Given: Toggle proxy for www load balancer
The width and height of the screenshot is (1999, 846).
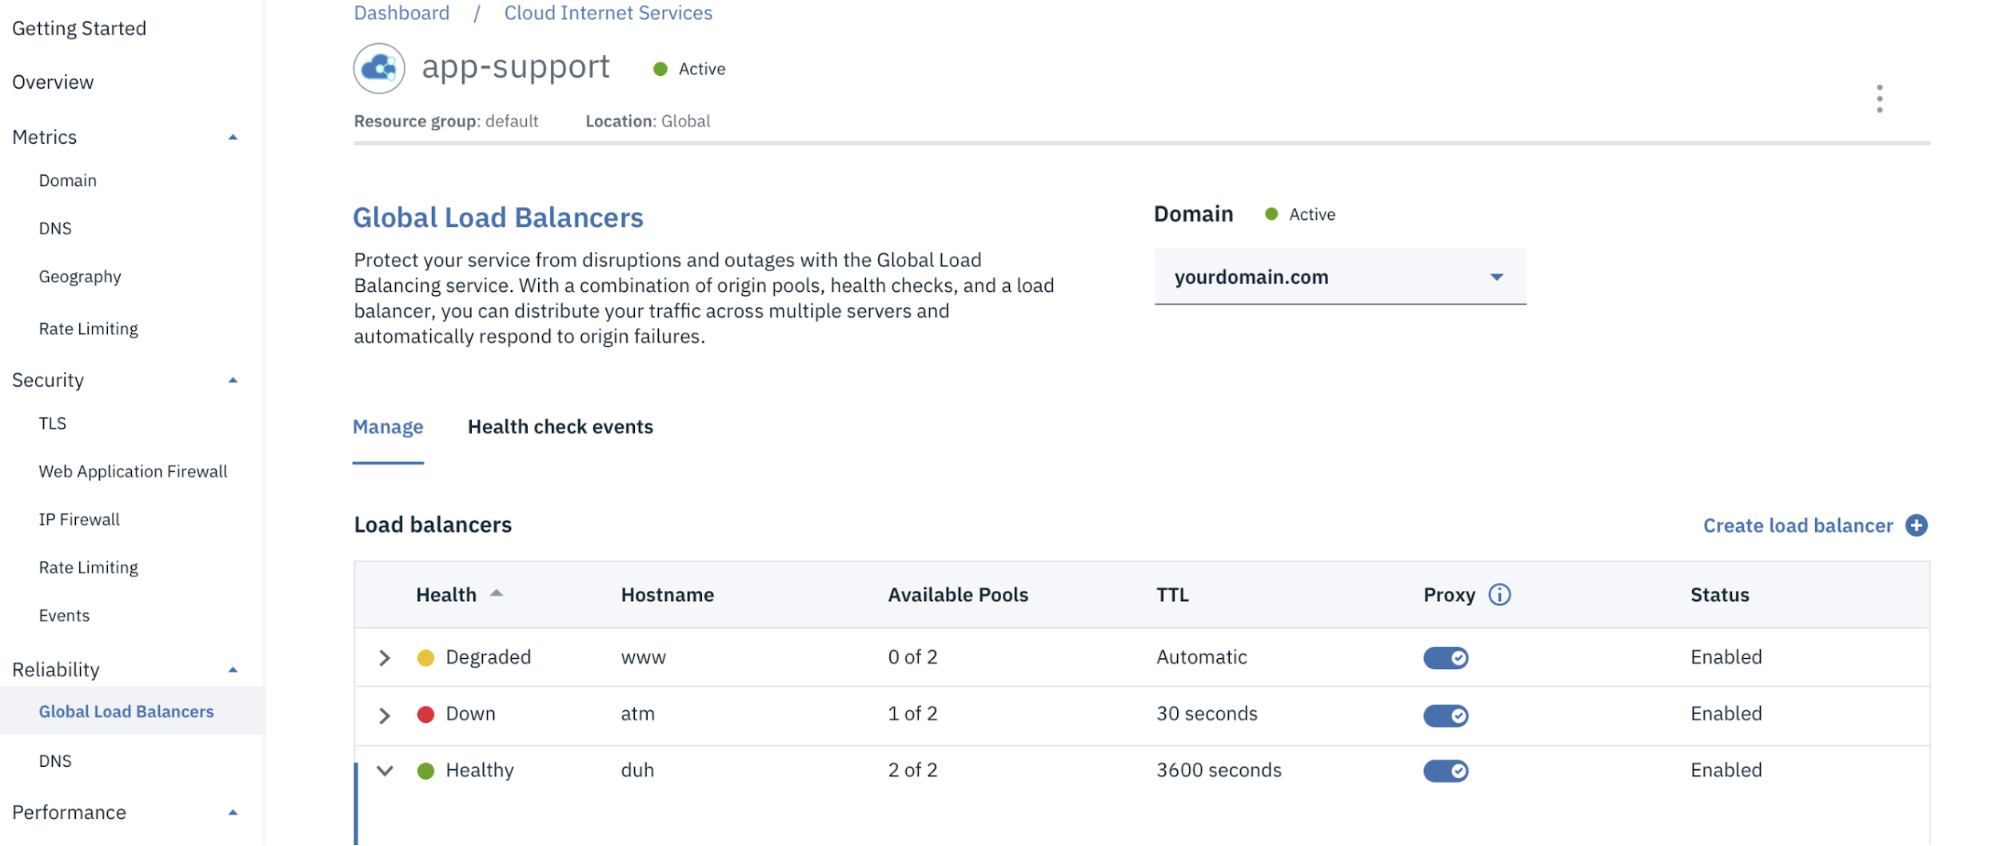Looking at the screenshot, I should tap(1446, 658).
